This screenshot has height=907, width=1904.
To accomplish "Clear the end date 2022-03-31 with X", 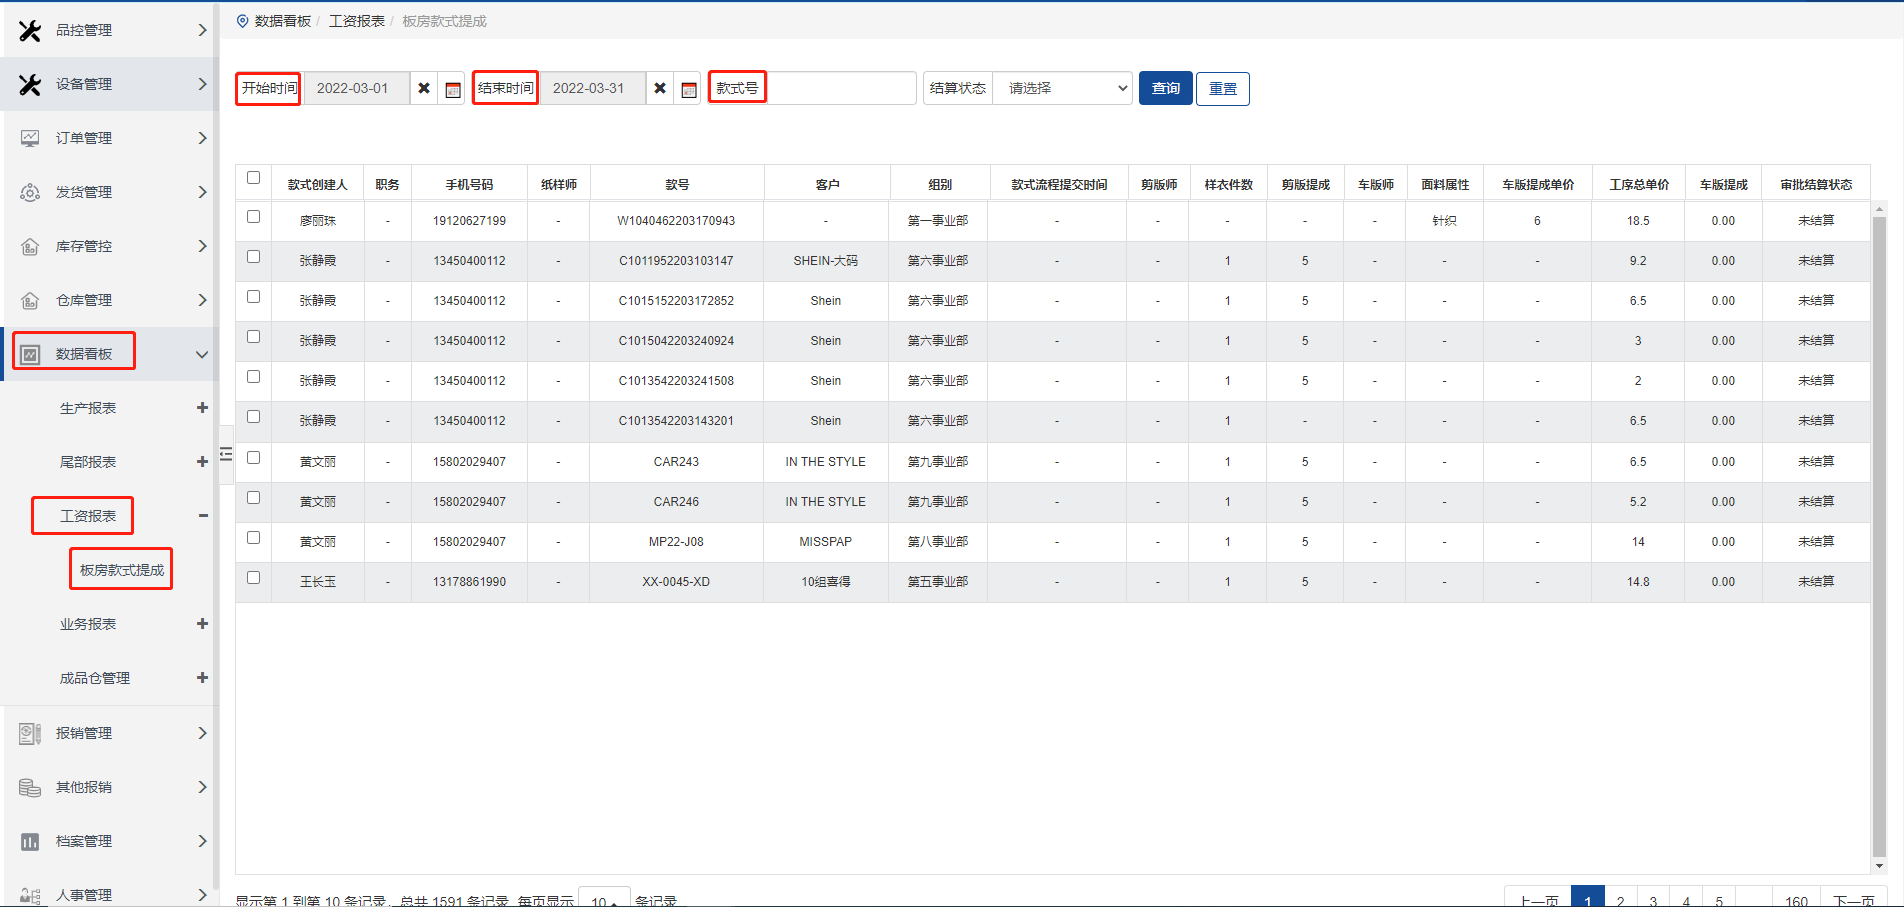I will [x=660, y=89].
